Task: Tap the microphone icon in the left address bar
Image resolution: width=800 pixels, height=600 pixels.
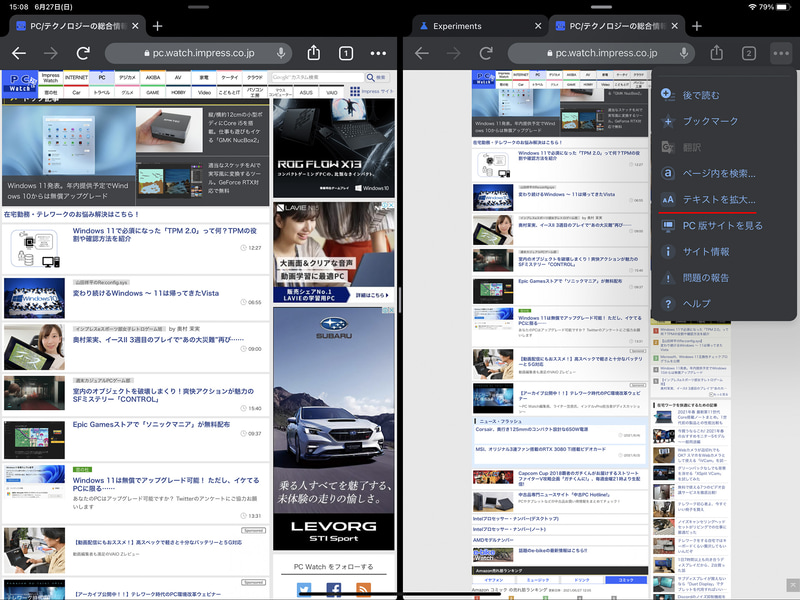Action: [281, 53]
